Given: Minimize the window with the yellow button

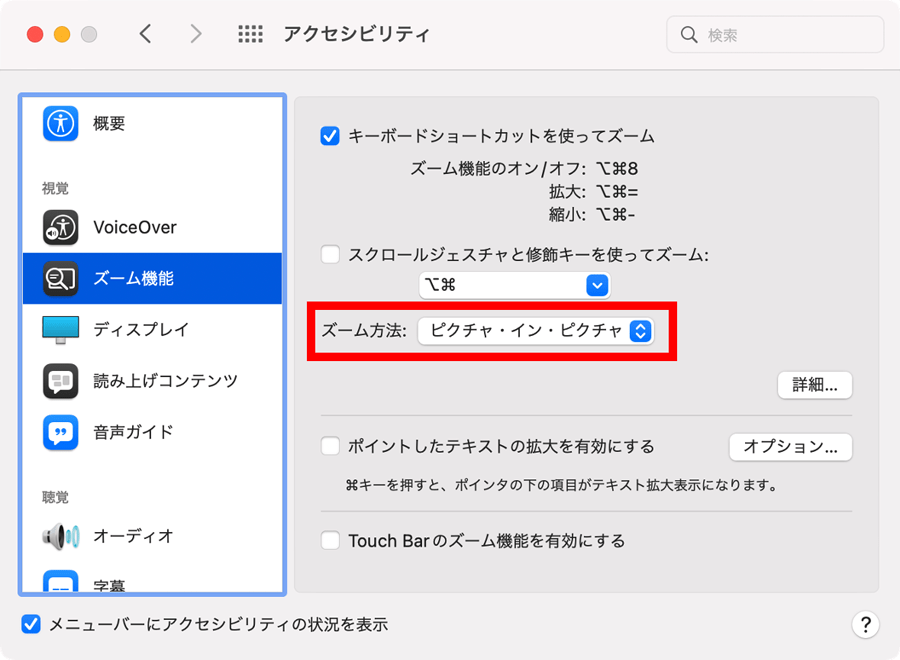Looking at the screenshot, I should pyautogui.click(x=62, y=34).
